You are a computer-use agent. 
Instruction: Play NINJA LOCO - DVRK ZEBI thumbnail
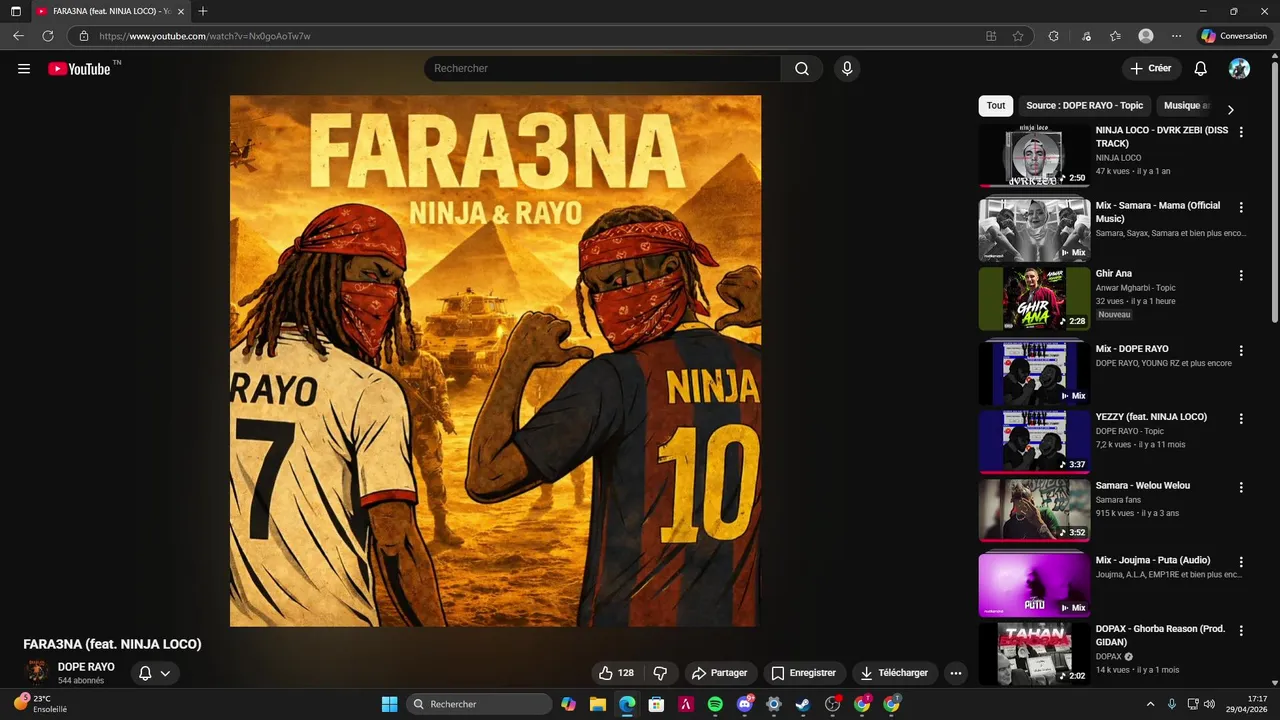[1034, 155]
